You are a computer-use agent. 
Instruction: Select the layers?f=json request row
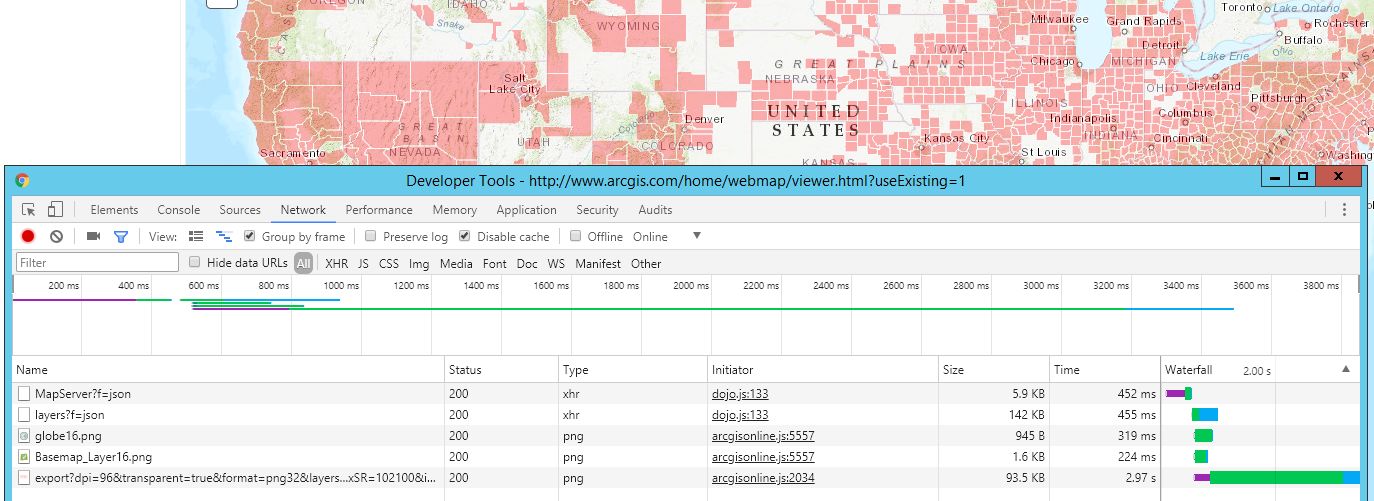click(x=686, y=415)
